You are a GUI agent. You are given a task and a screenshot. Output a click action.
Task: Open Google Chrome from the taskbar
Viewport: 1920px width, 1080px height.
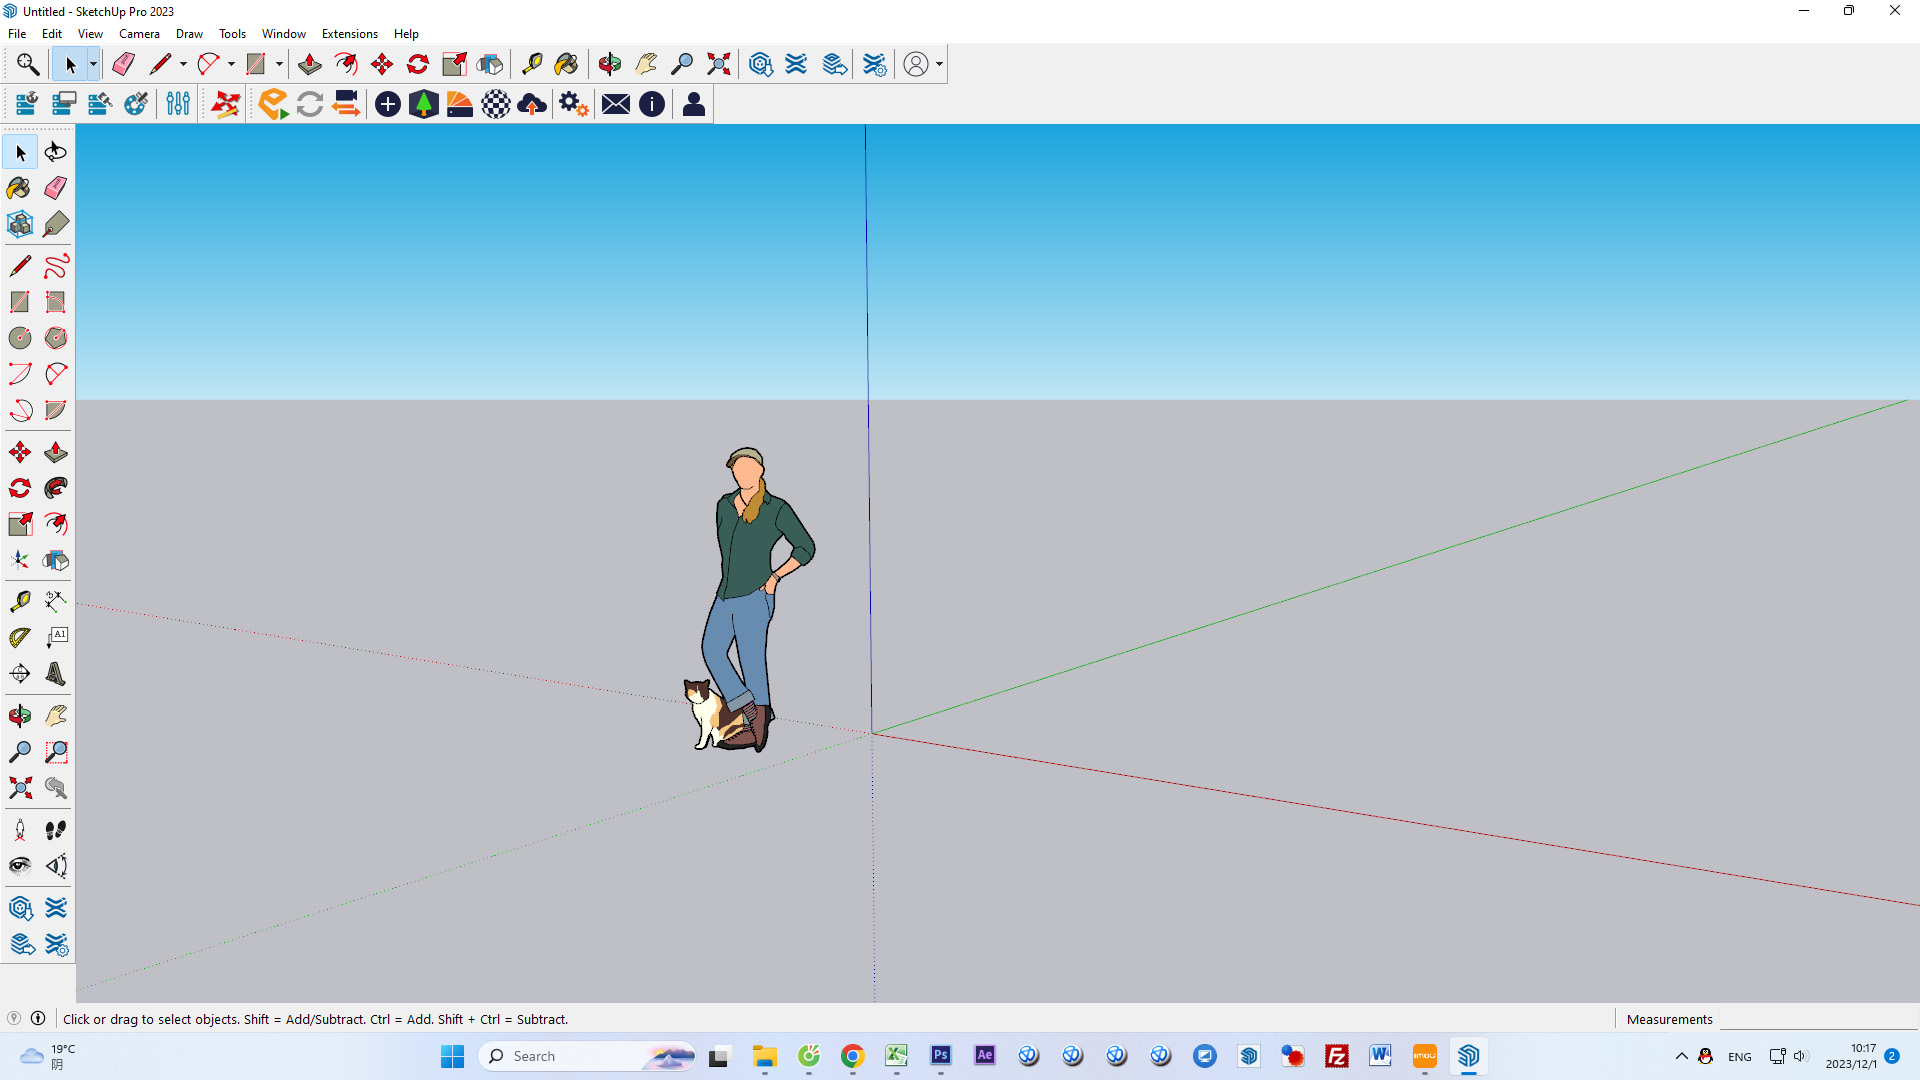pos(853,1056)
